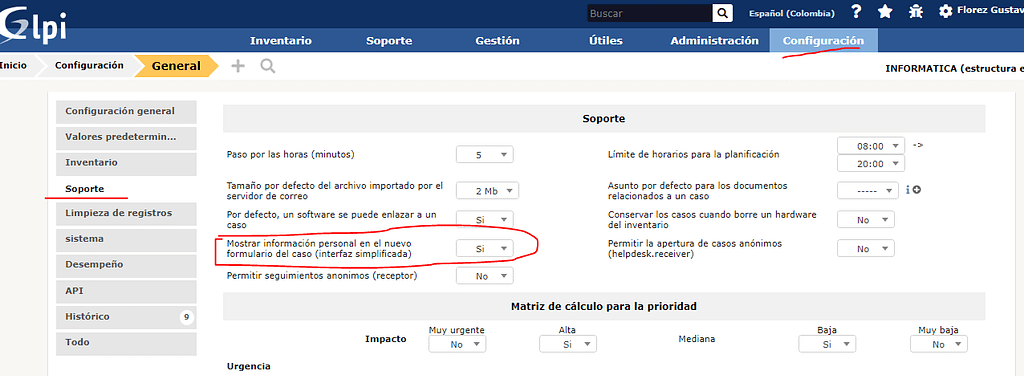Select Limpieza de registros tab

pos(126,213)
